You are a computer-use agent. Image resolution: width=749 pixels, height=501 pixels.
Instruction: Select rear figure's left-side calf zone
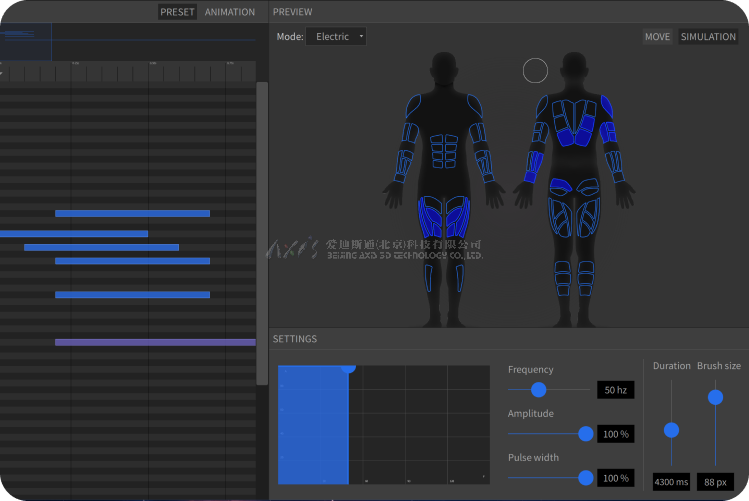[561, 274]
